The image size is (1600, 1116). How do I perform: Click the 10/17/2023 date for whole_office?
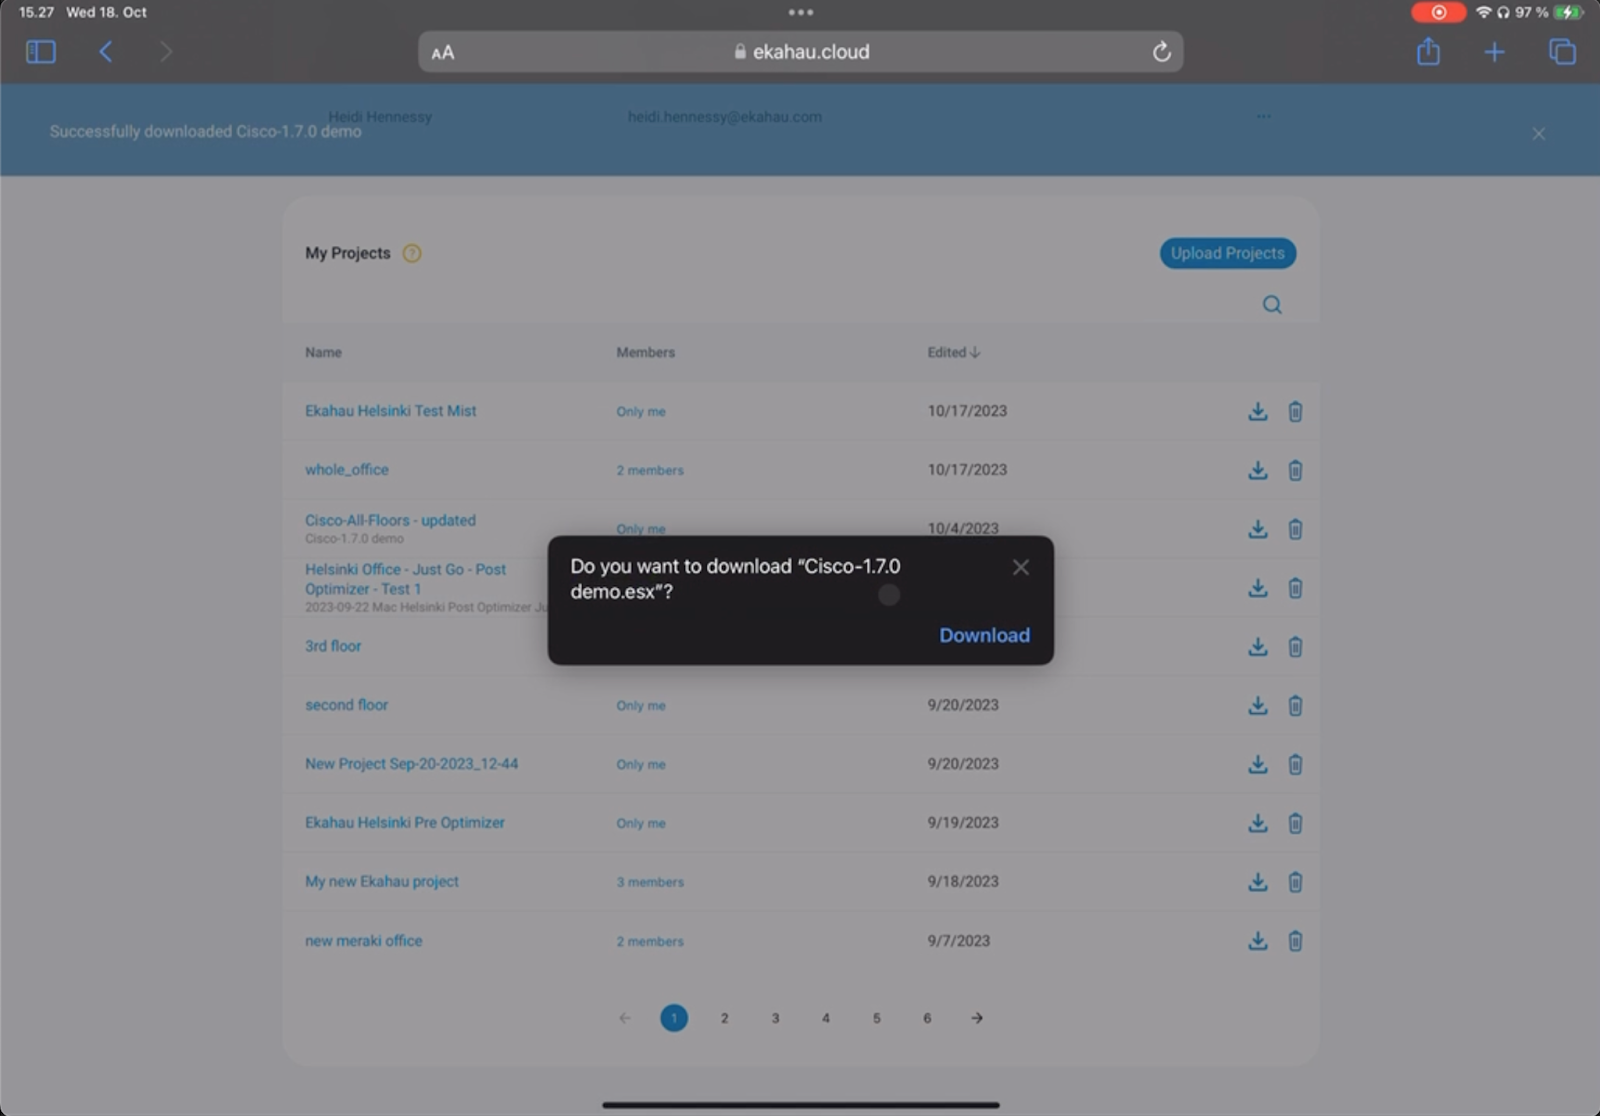point(967,470)
